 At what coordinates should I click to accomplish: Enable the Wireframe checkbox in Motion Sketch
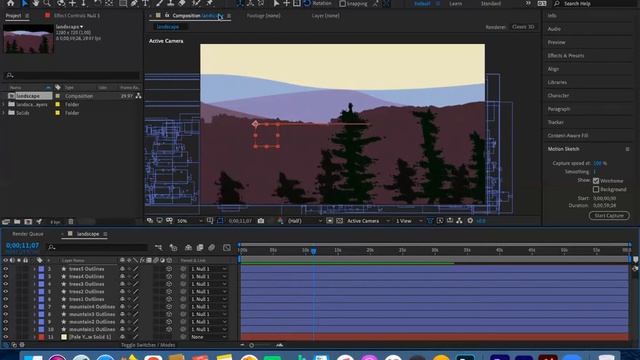pyautogui.click(x=596, y=180)
